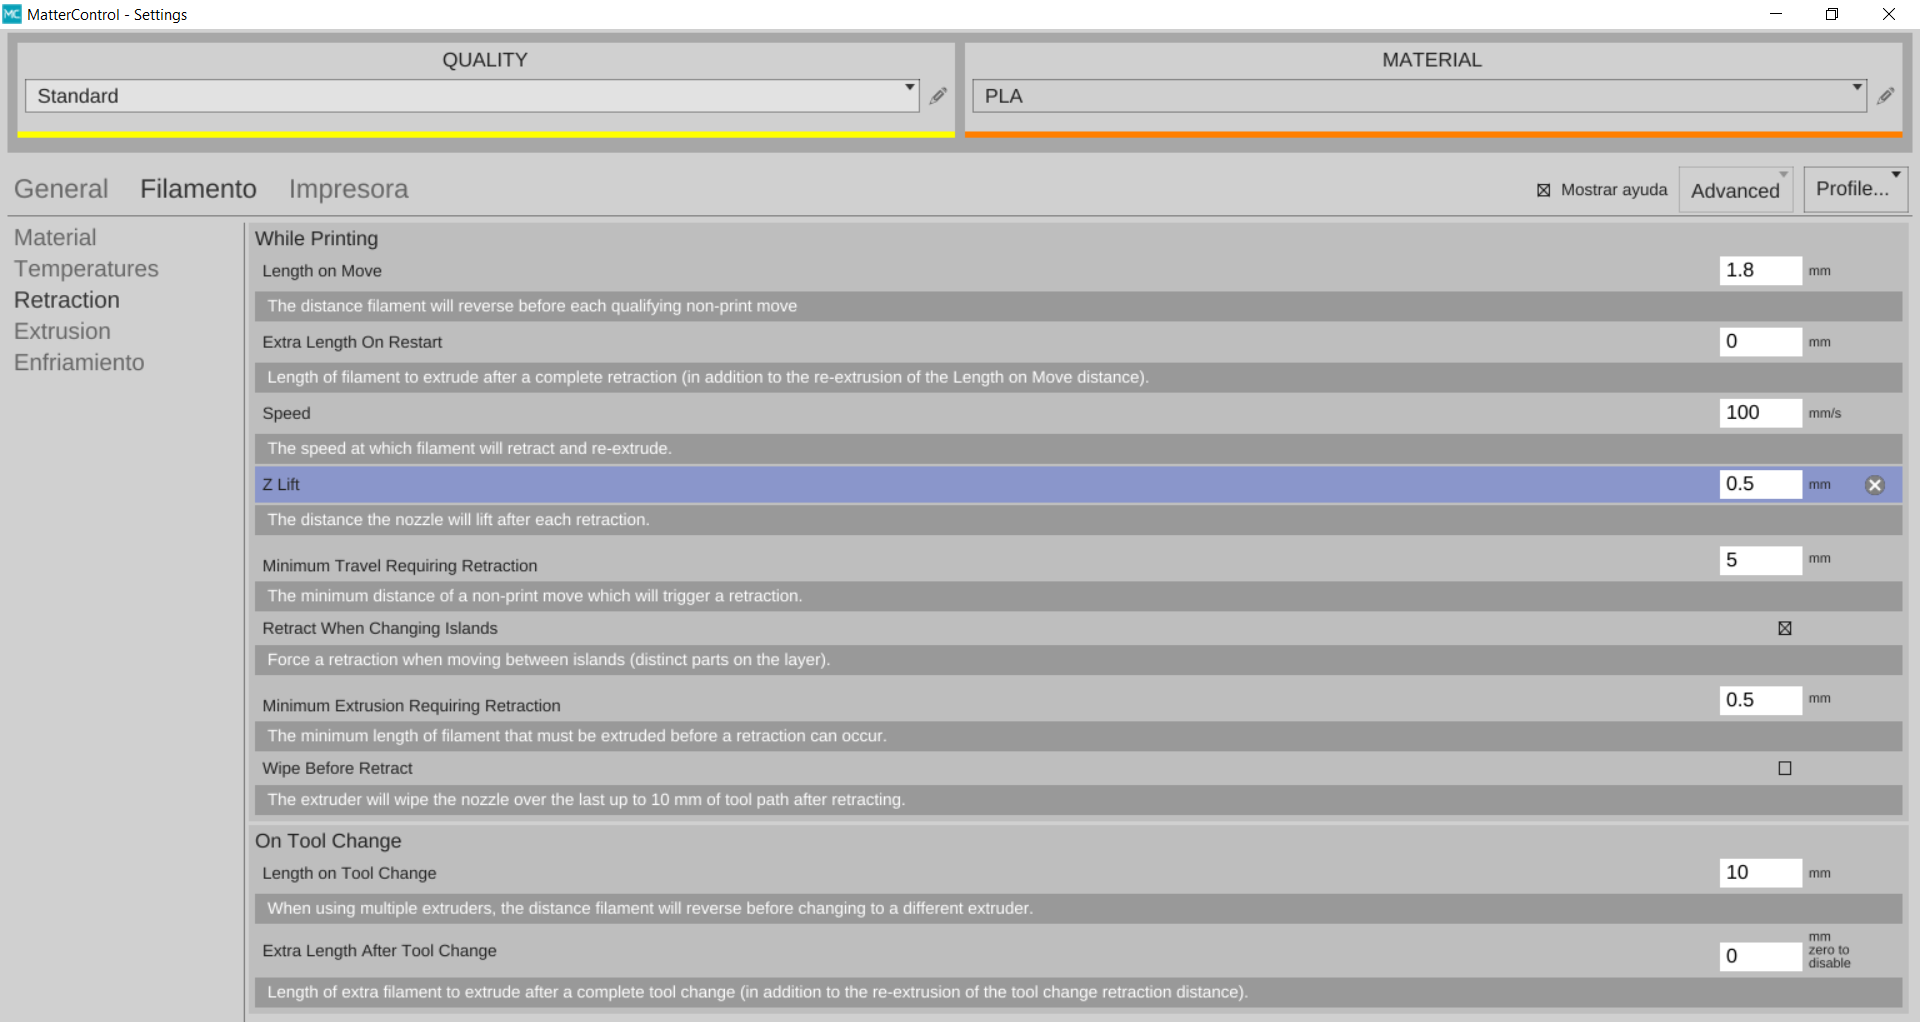Select Extrusion in the left sidebar
Image resolution: width=1920 pixels, height=1022 pixels.
[x=62, y=331]
